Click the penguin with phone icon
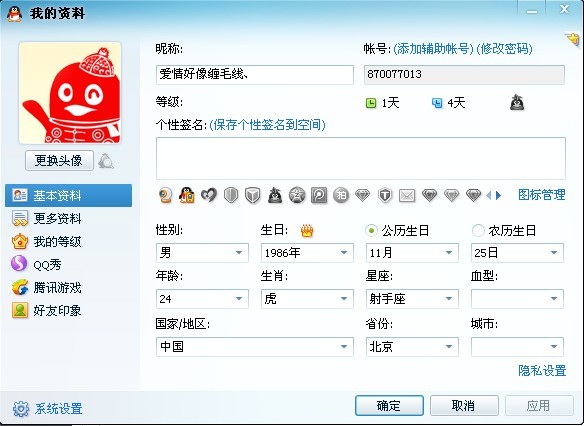Image resolution: width=584 pixels, height=426 pixels. pos(187,195)
